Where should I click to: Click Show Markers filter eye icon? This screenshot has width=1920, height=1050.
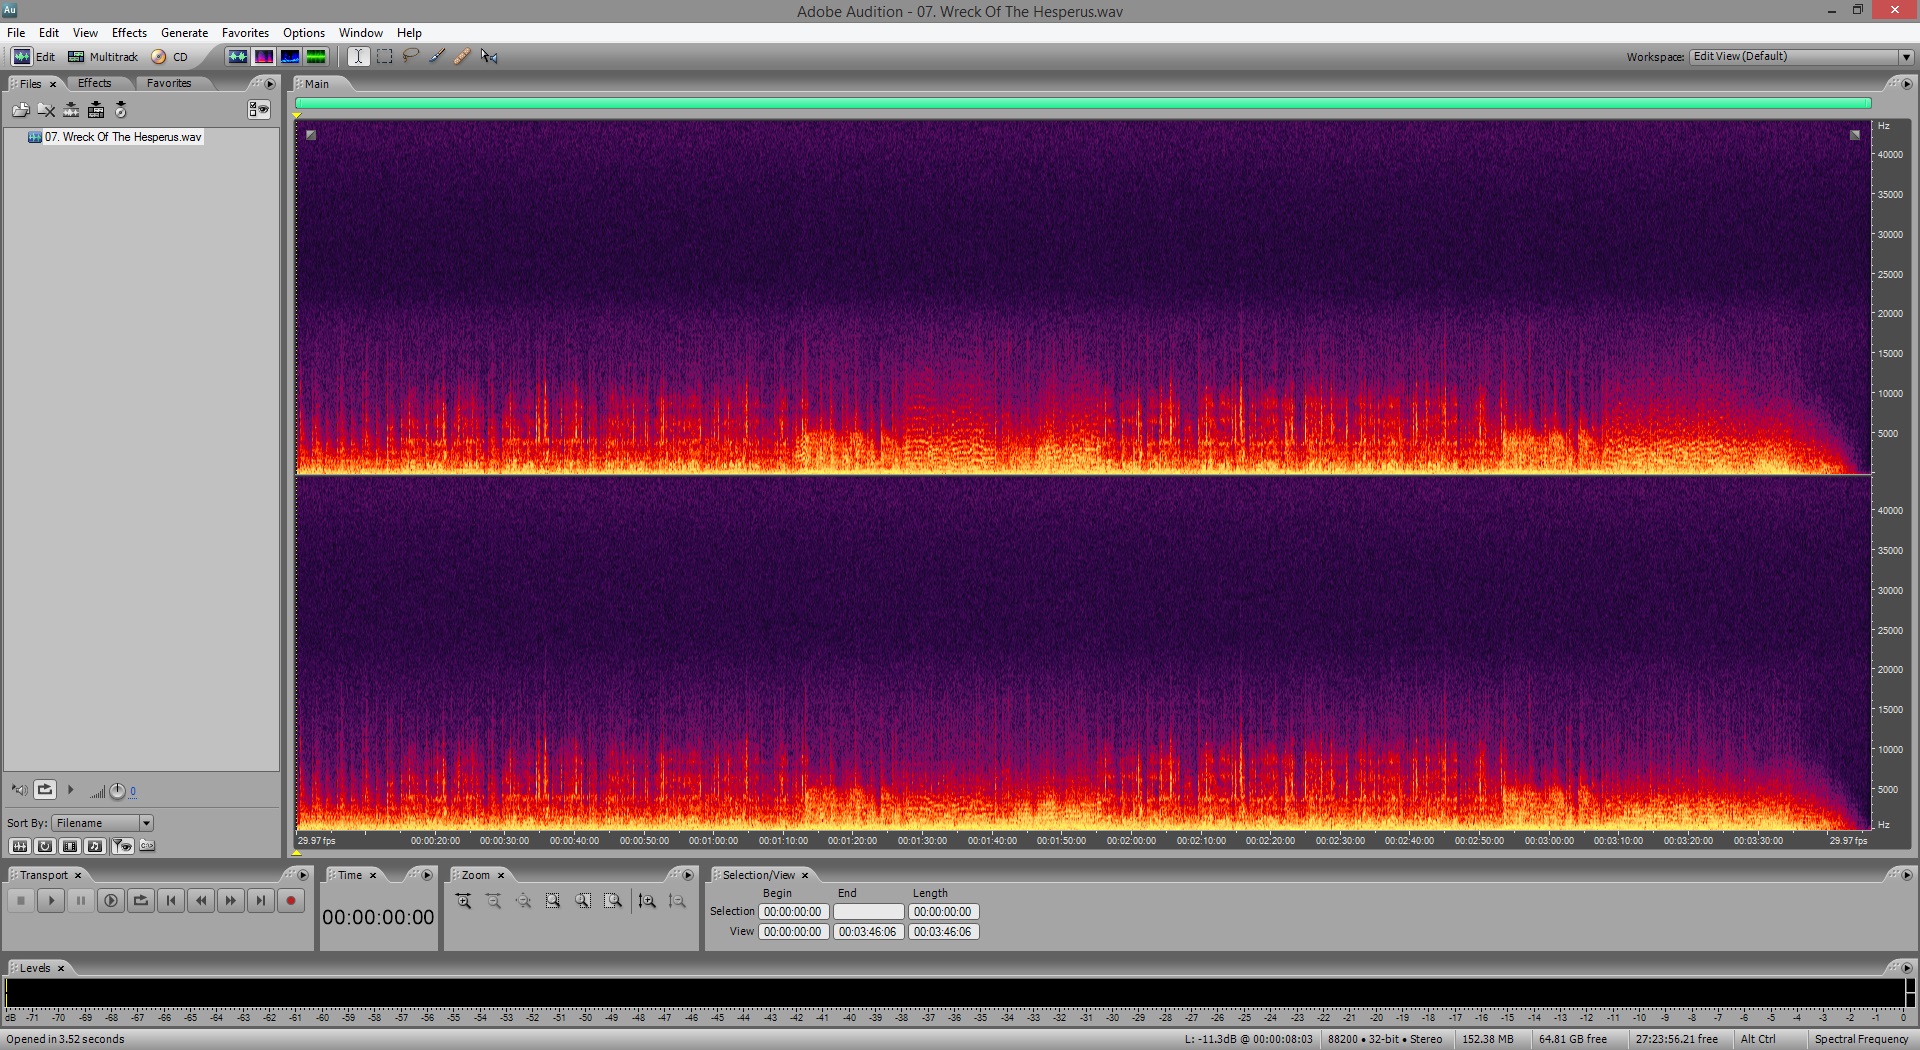[122, 846]
